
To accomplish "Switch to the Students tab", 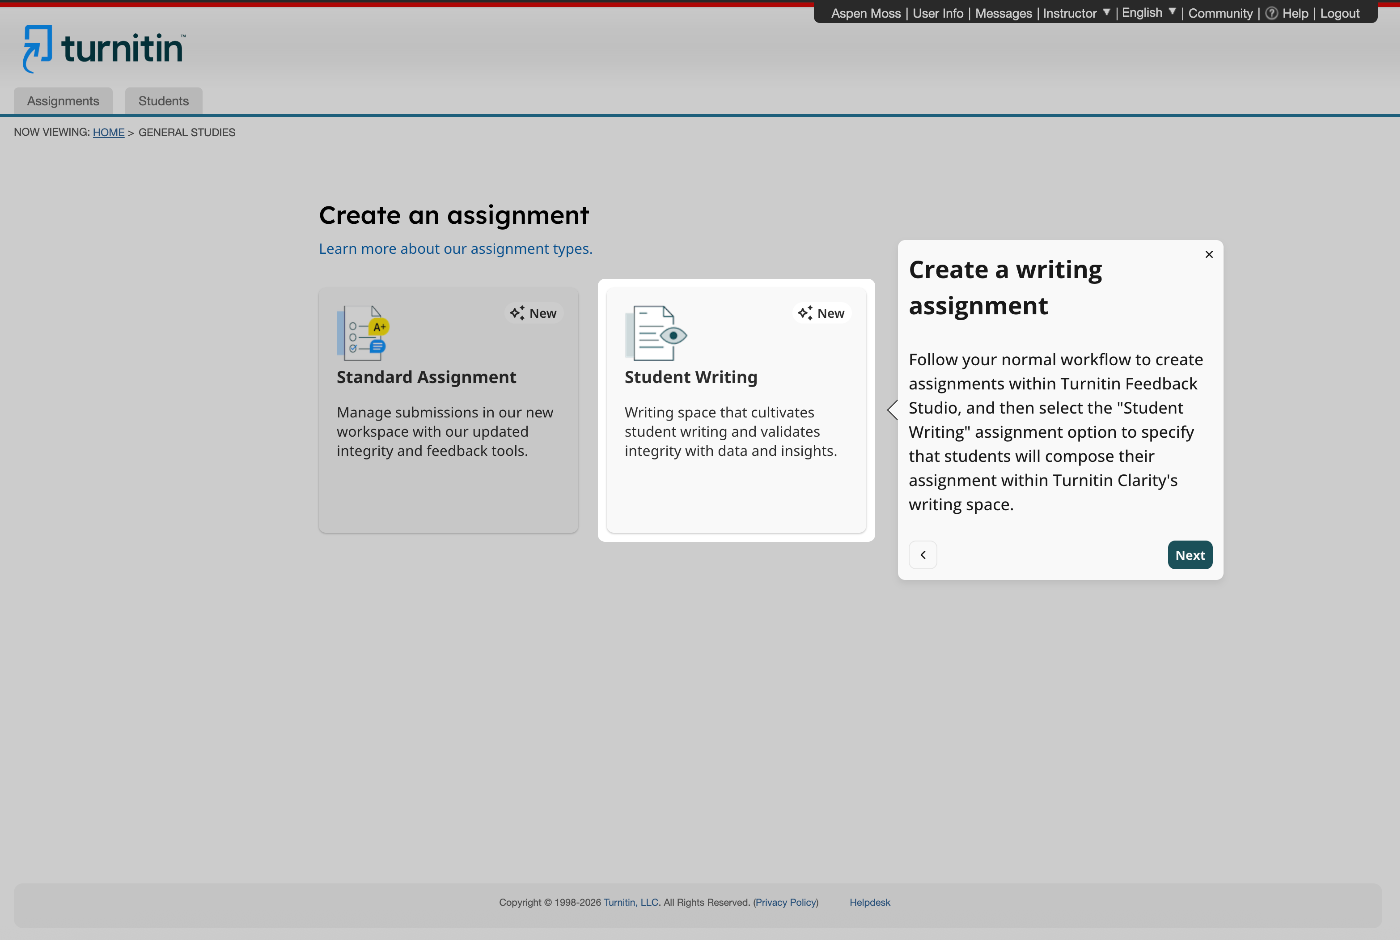I will point(164,101).
